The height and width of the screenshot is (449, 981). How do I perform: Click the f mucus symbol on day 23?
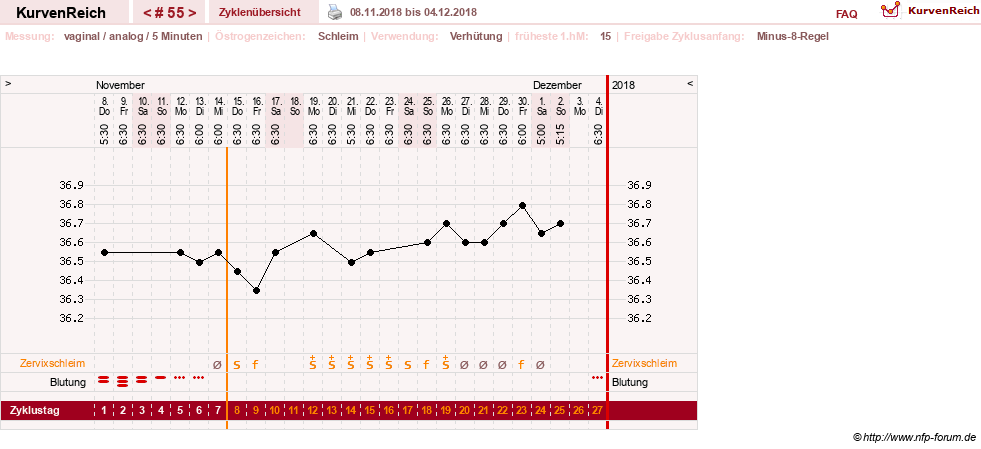pyautogui.click(x=521, y=365)
